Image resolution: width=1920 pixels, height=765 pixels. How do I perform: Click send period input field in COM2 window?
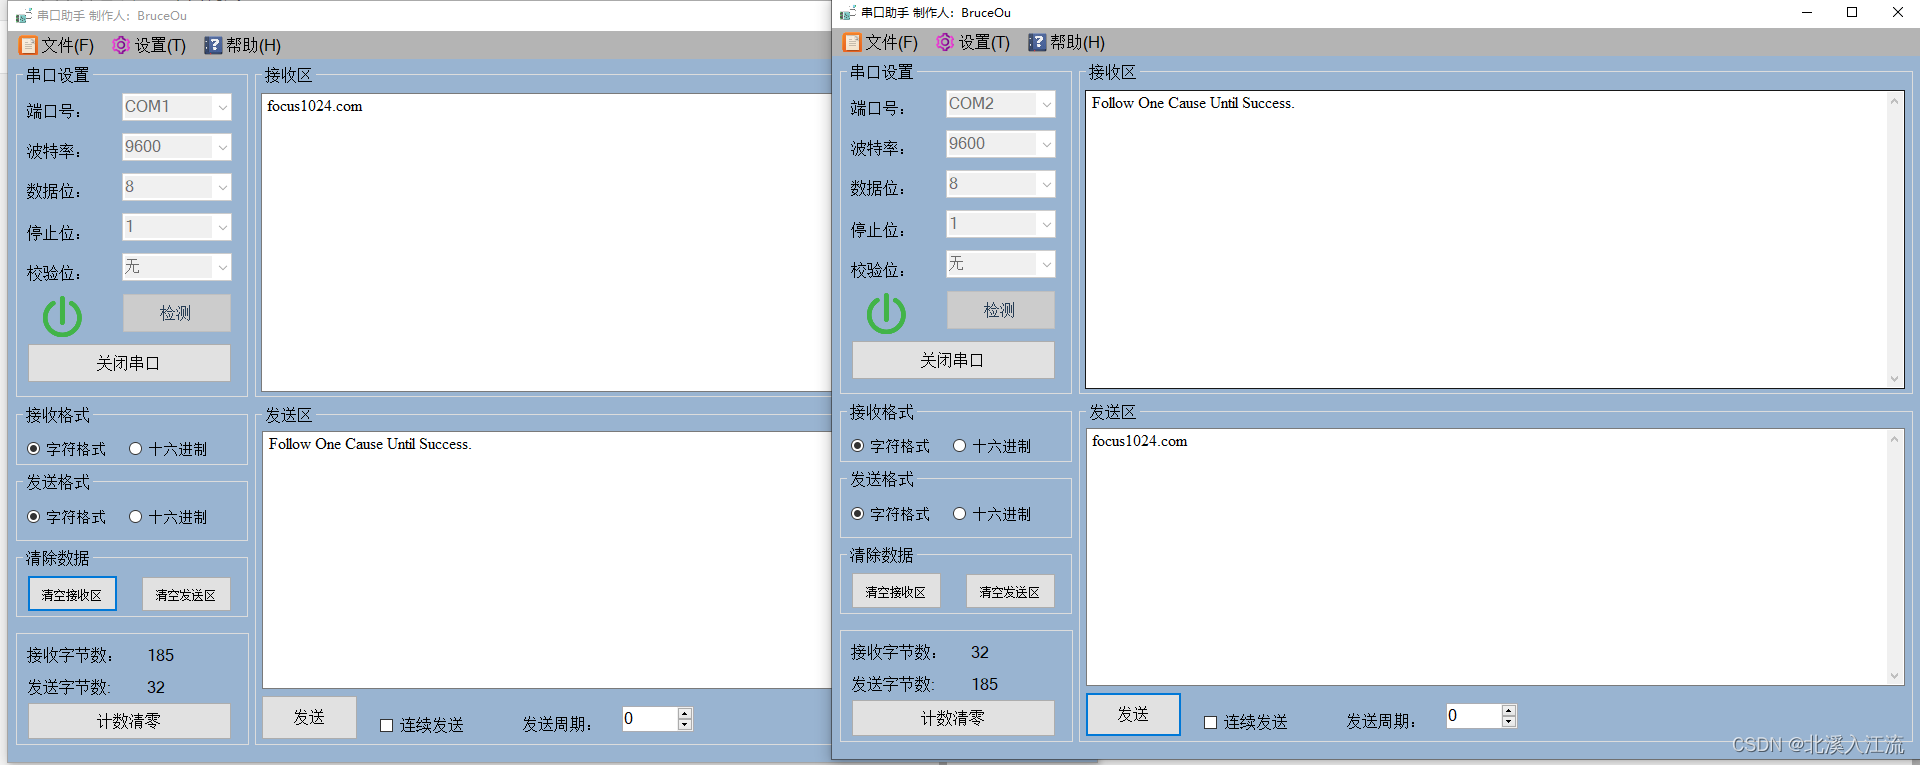tap(1474, 716)
